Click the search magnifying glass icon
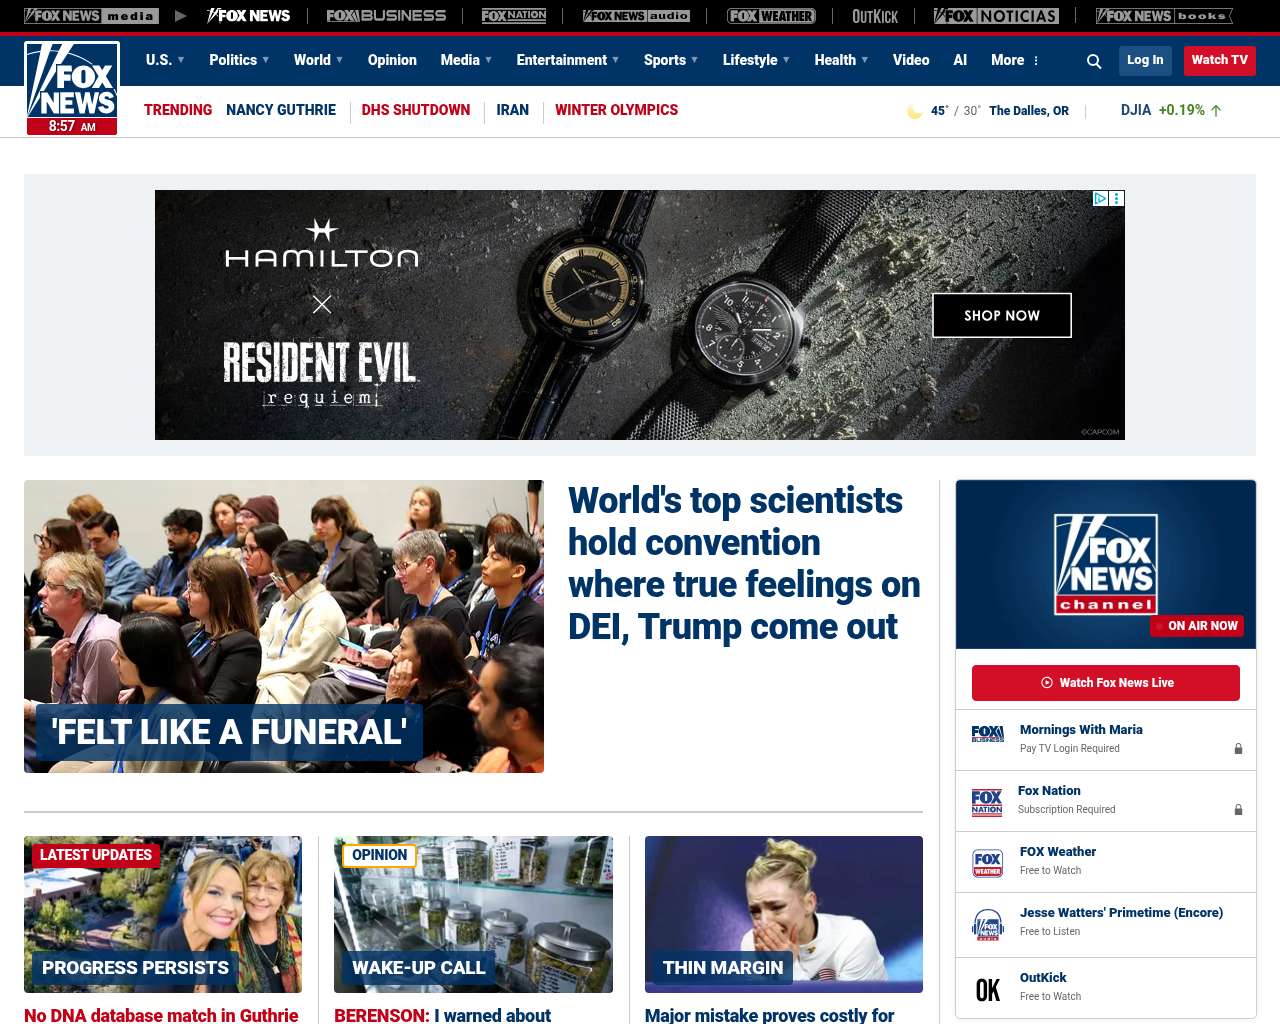 (1094, 61)
